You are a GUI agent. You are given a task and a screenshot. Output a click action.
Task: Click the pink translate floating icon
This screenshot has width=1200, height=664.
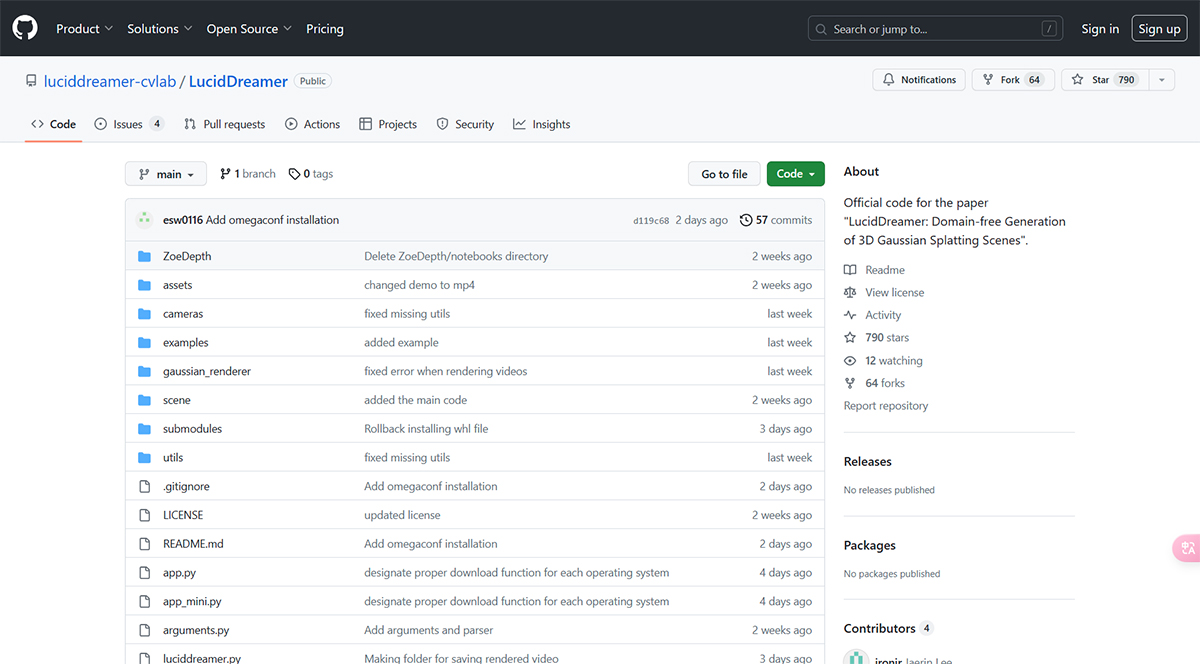[1187, 548]
